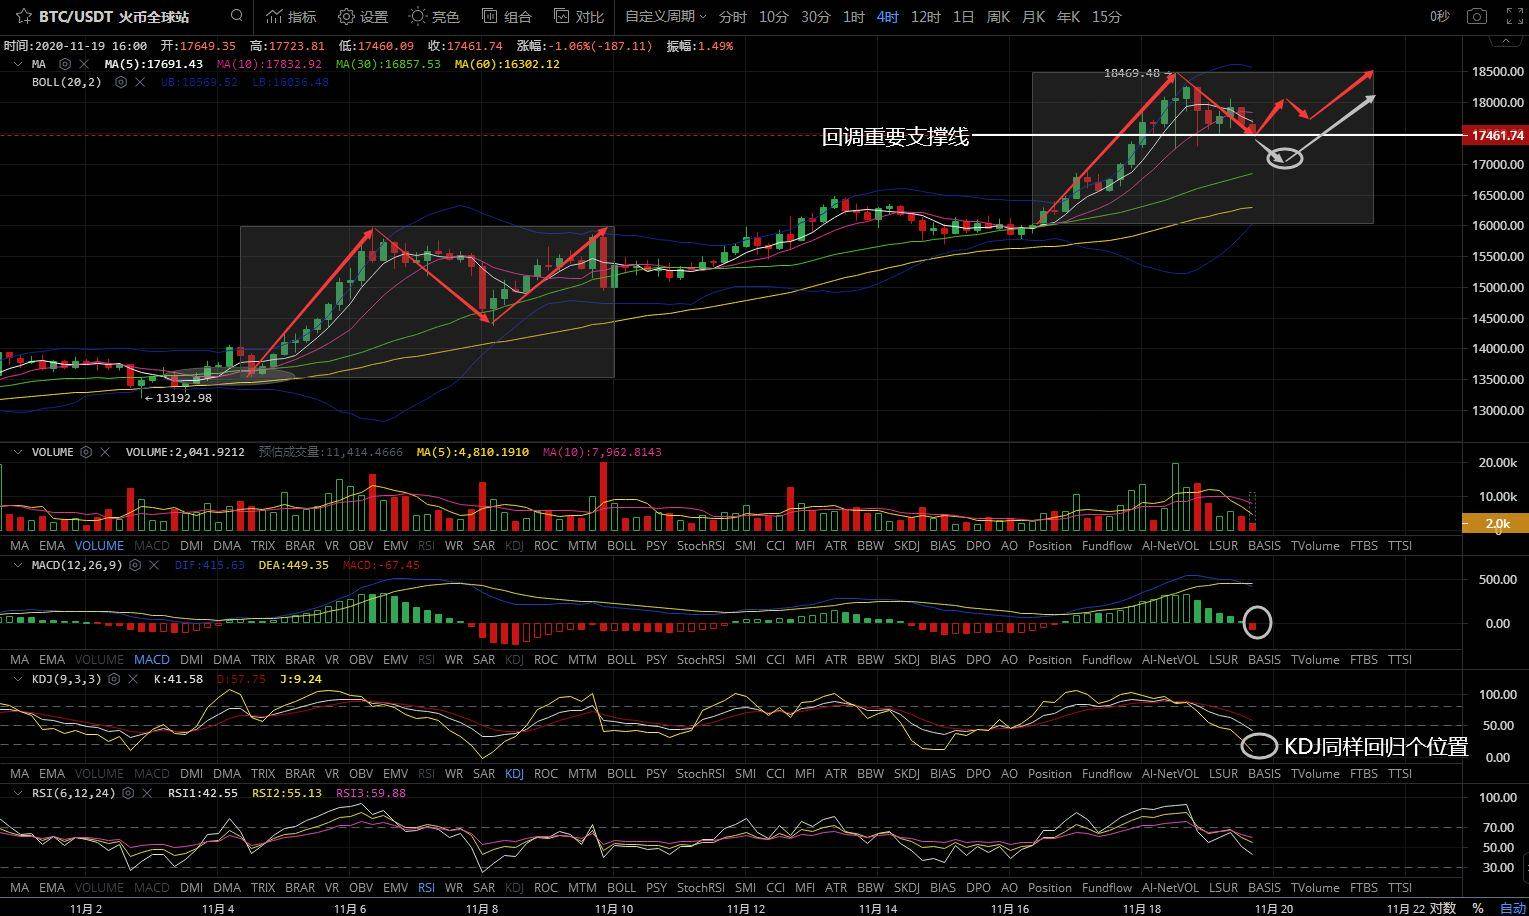Take a chart screenshot with the camera icon
The width and height of the screenshot is (1529, 916).
1475,17
